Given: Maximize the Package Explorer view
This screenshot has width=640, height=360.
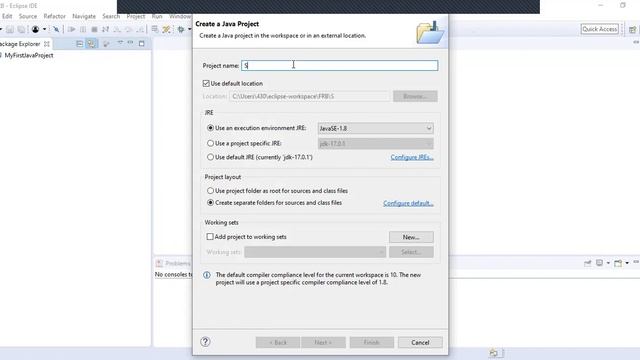Looking at the screenshot, I should click(142, 43).
